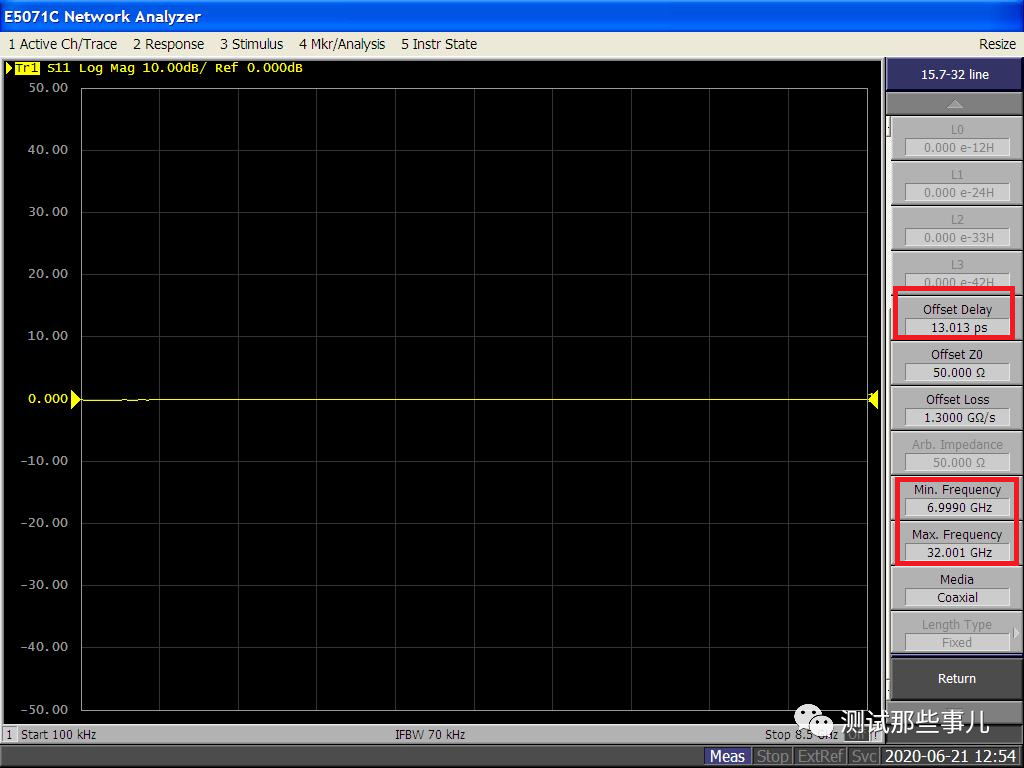Edit the Min. Frequency value

957,507
